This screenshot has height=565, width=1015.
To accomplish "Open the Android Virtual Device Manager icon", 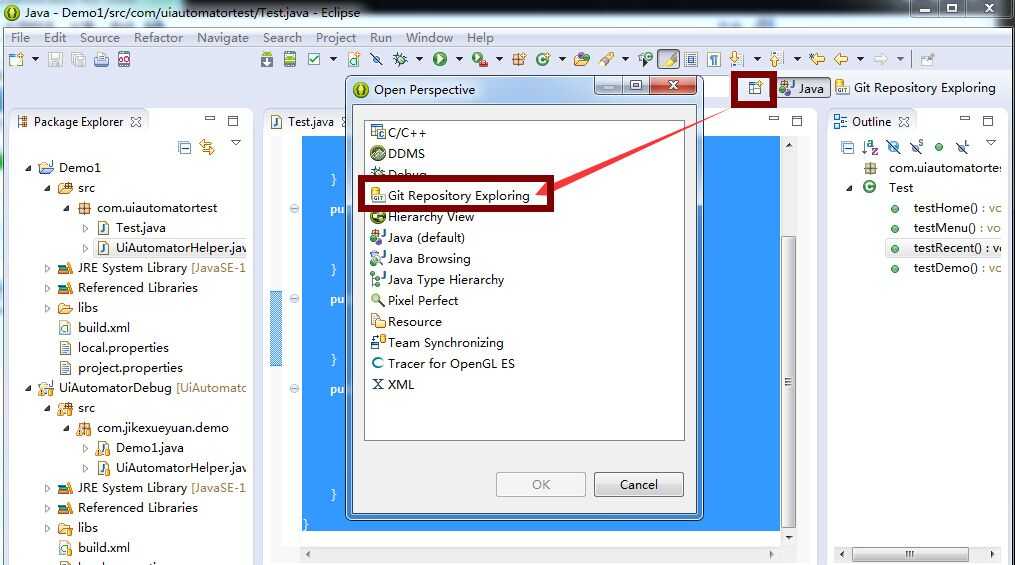I will click(290, 60).
